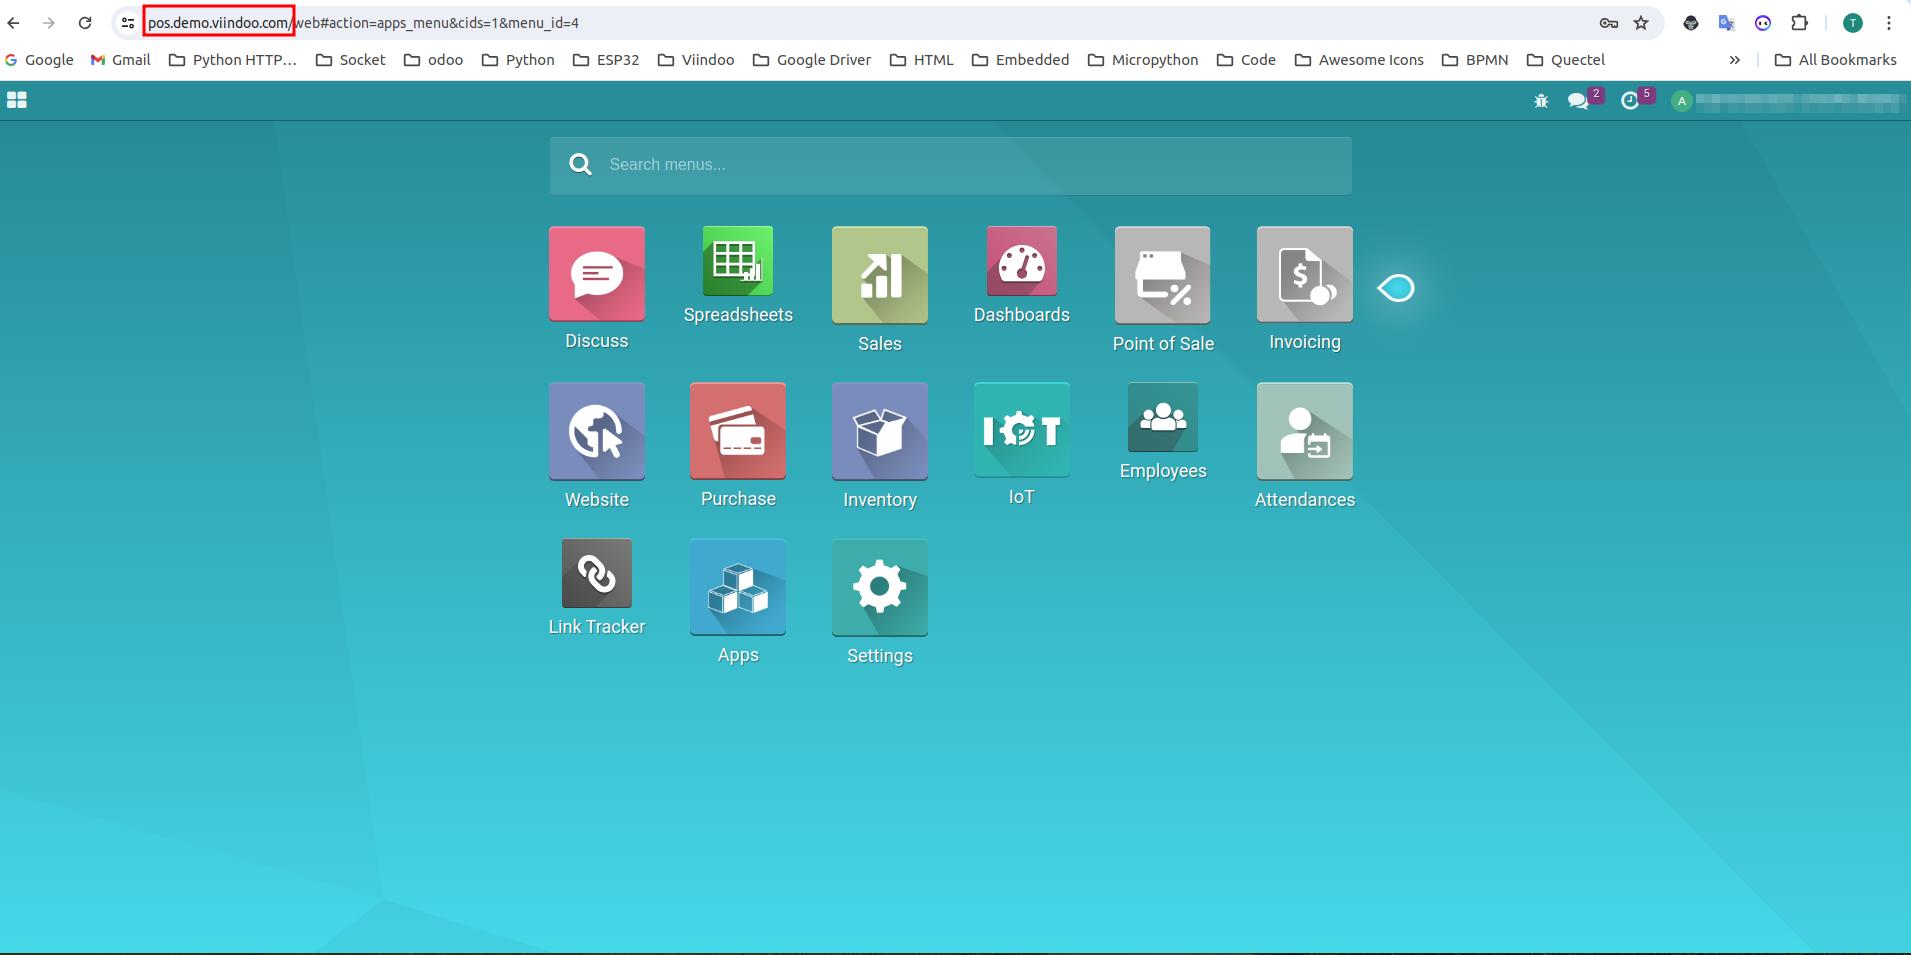Screen dimensions: 1911x955
Task: Open the Point of Sale app
Action: coord(1162,275)
